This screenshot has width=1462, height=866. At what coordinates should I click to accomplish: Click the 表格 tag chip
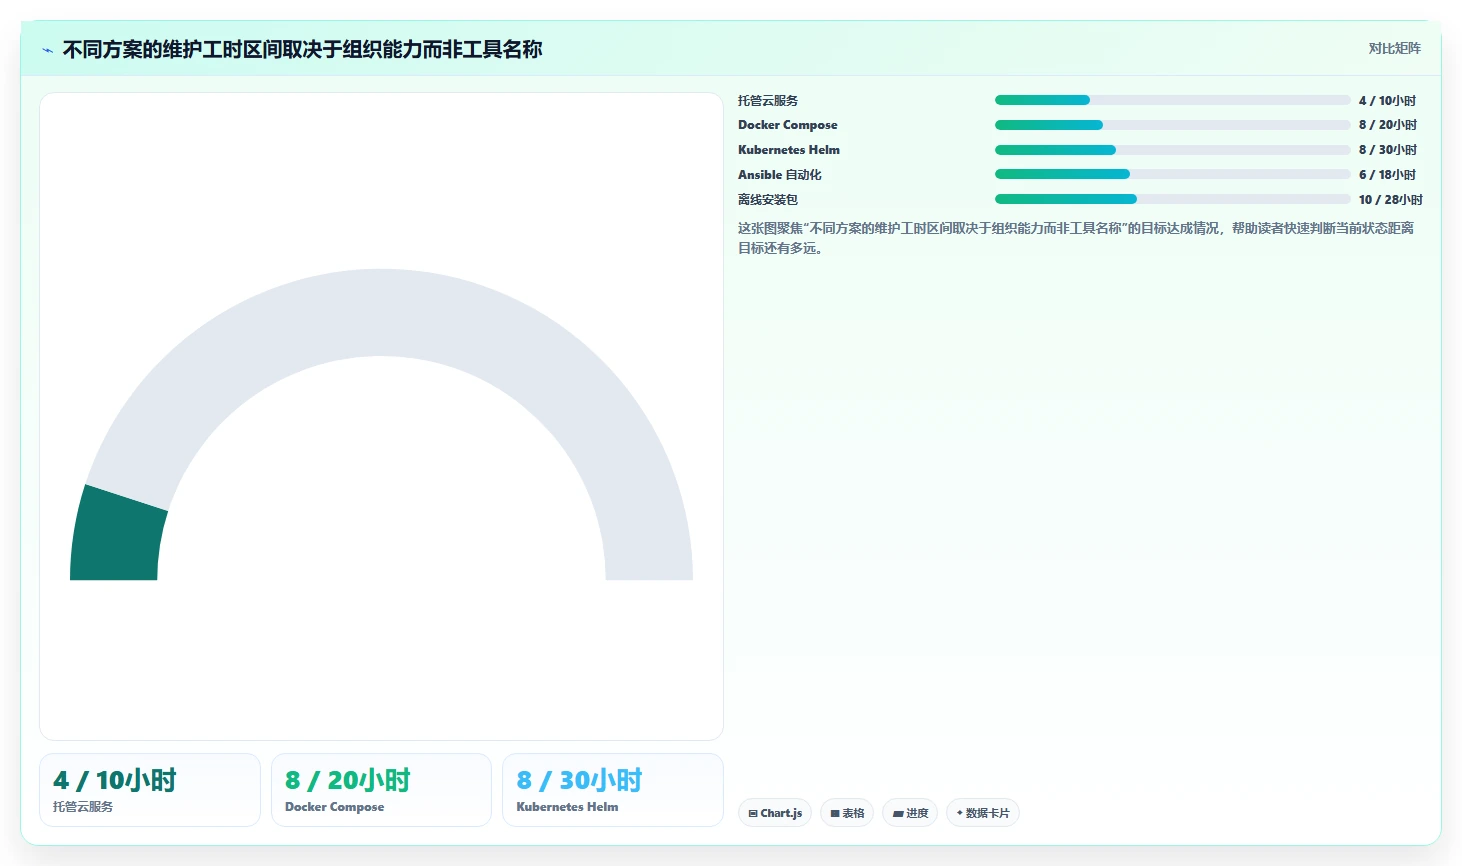[847, 813]
